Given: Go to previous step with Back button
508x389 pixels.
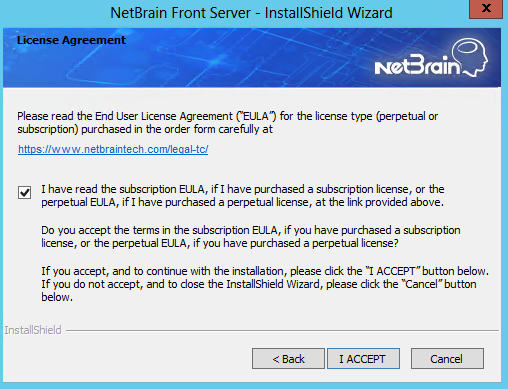Looking at the screenshot, I should coord(288,359).
